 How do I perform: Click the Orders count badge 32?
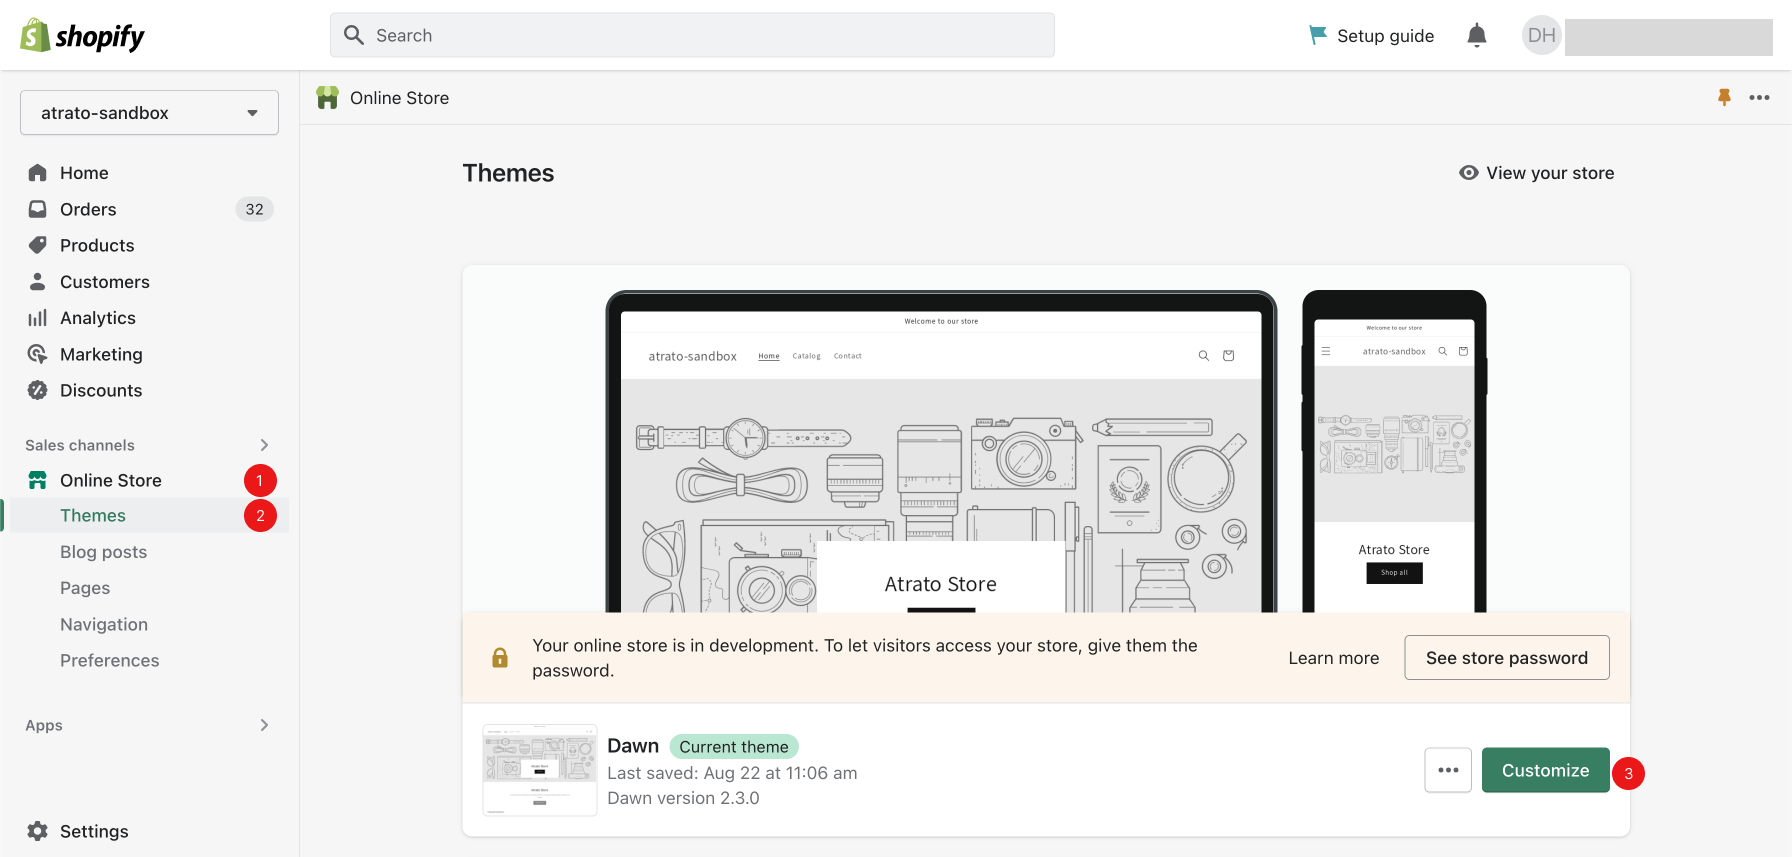pyautogui.click(x=255, y=209)
